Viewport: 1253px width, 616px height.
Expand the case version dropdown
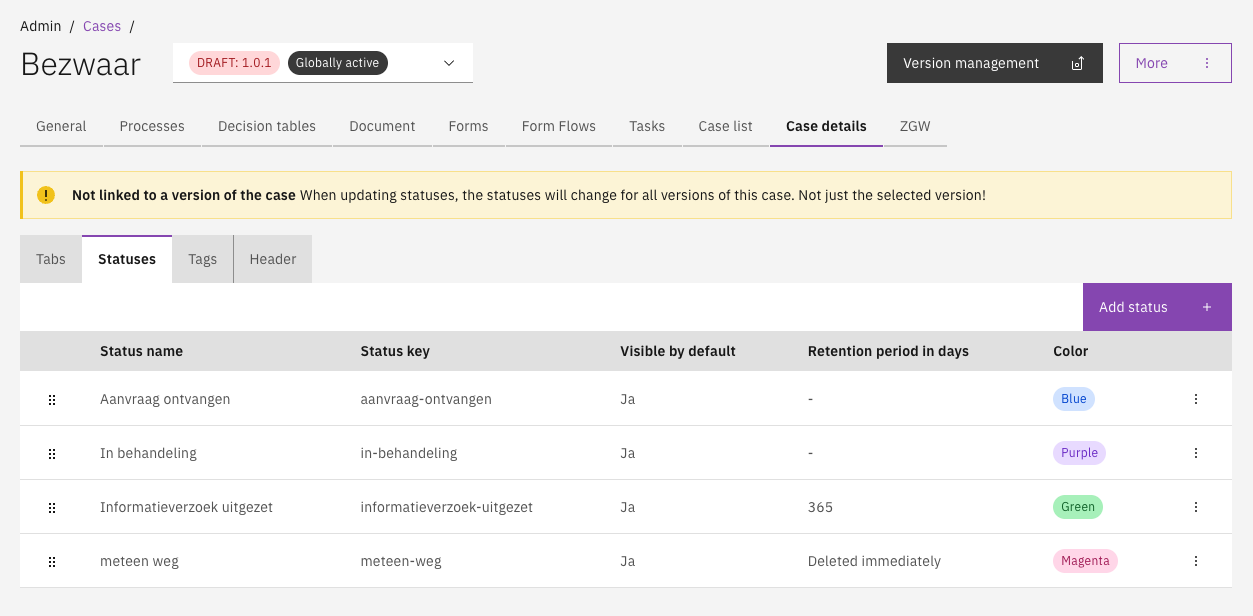[449, 63]
